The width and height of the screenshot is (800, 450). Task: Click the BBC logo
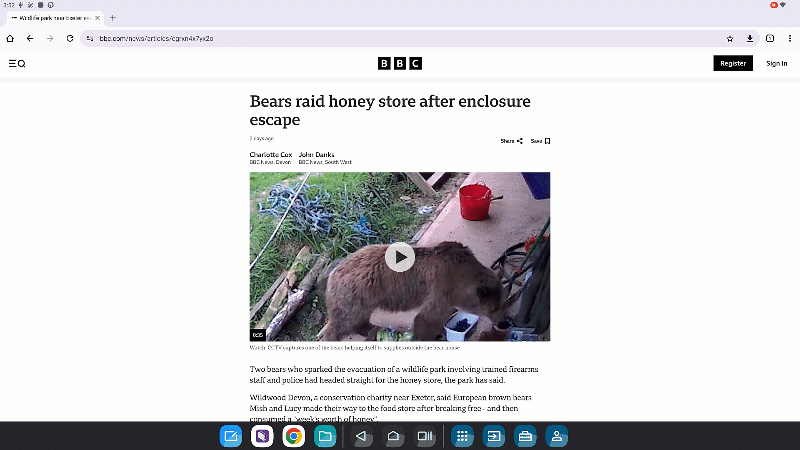point(400,64)
